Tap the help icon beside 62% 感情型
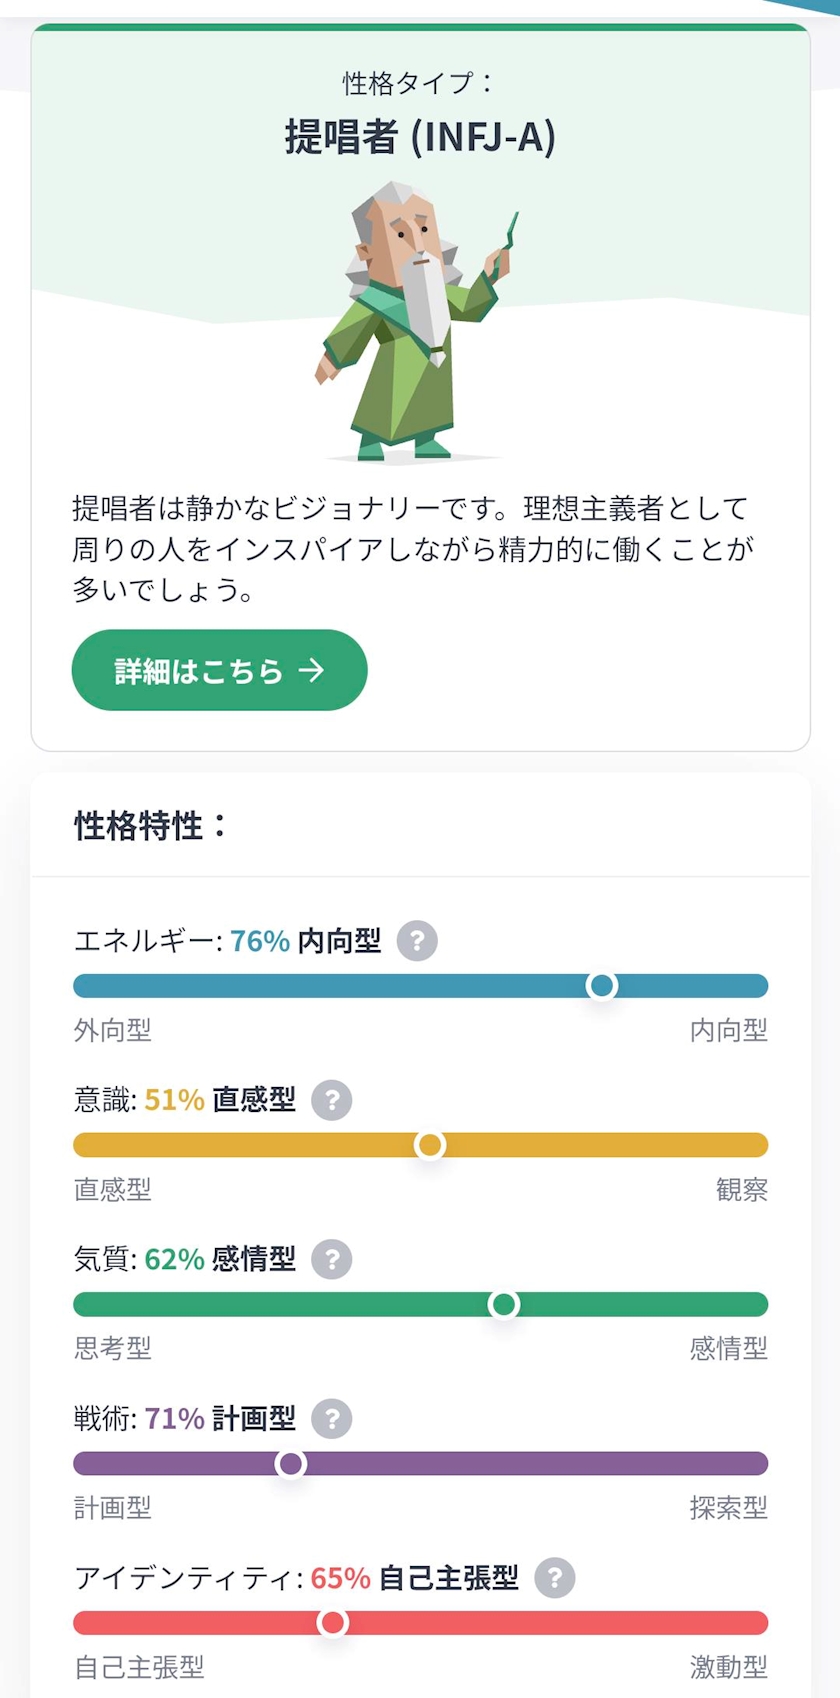The image size is (840, 1698). [x=332, y=1259]
